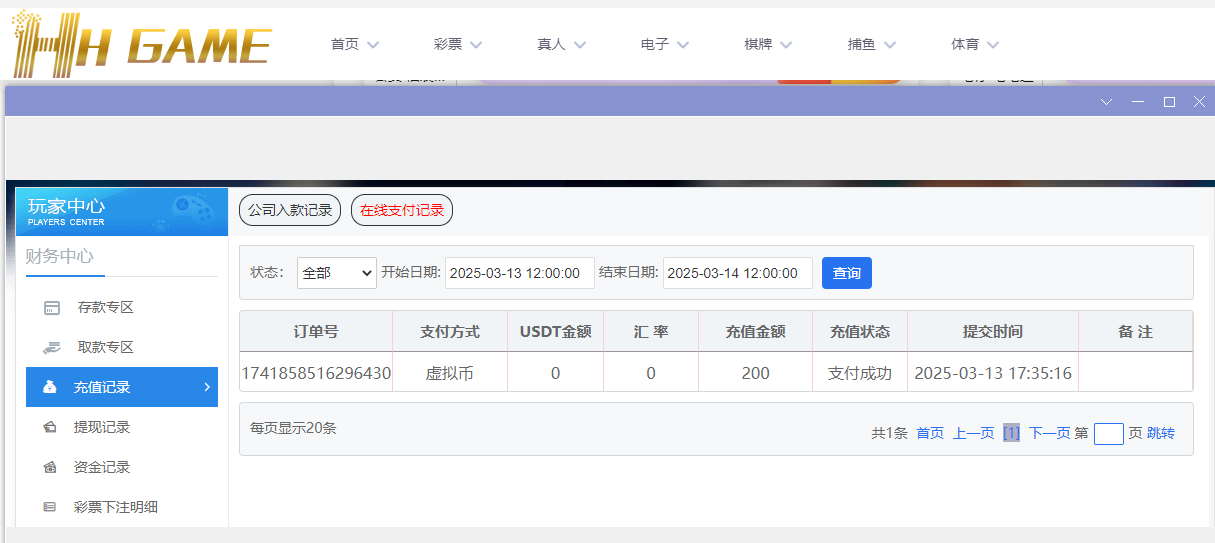Click the USDT金额 column header
Image resolution: width=1215 pixels, height=543 pixels.
click(x=556, y=331)
